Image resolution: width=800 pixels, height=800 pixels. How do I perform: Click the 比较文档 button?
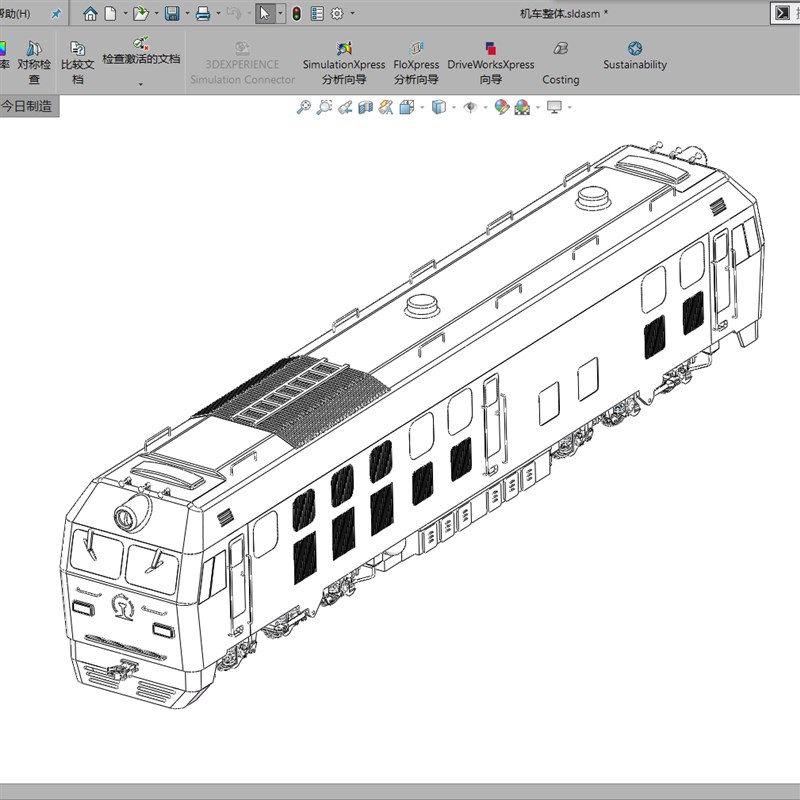click(78, 62)
